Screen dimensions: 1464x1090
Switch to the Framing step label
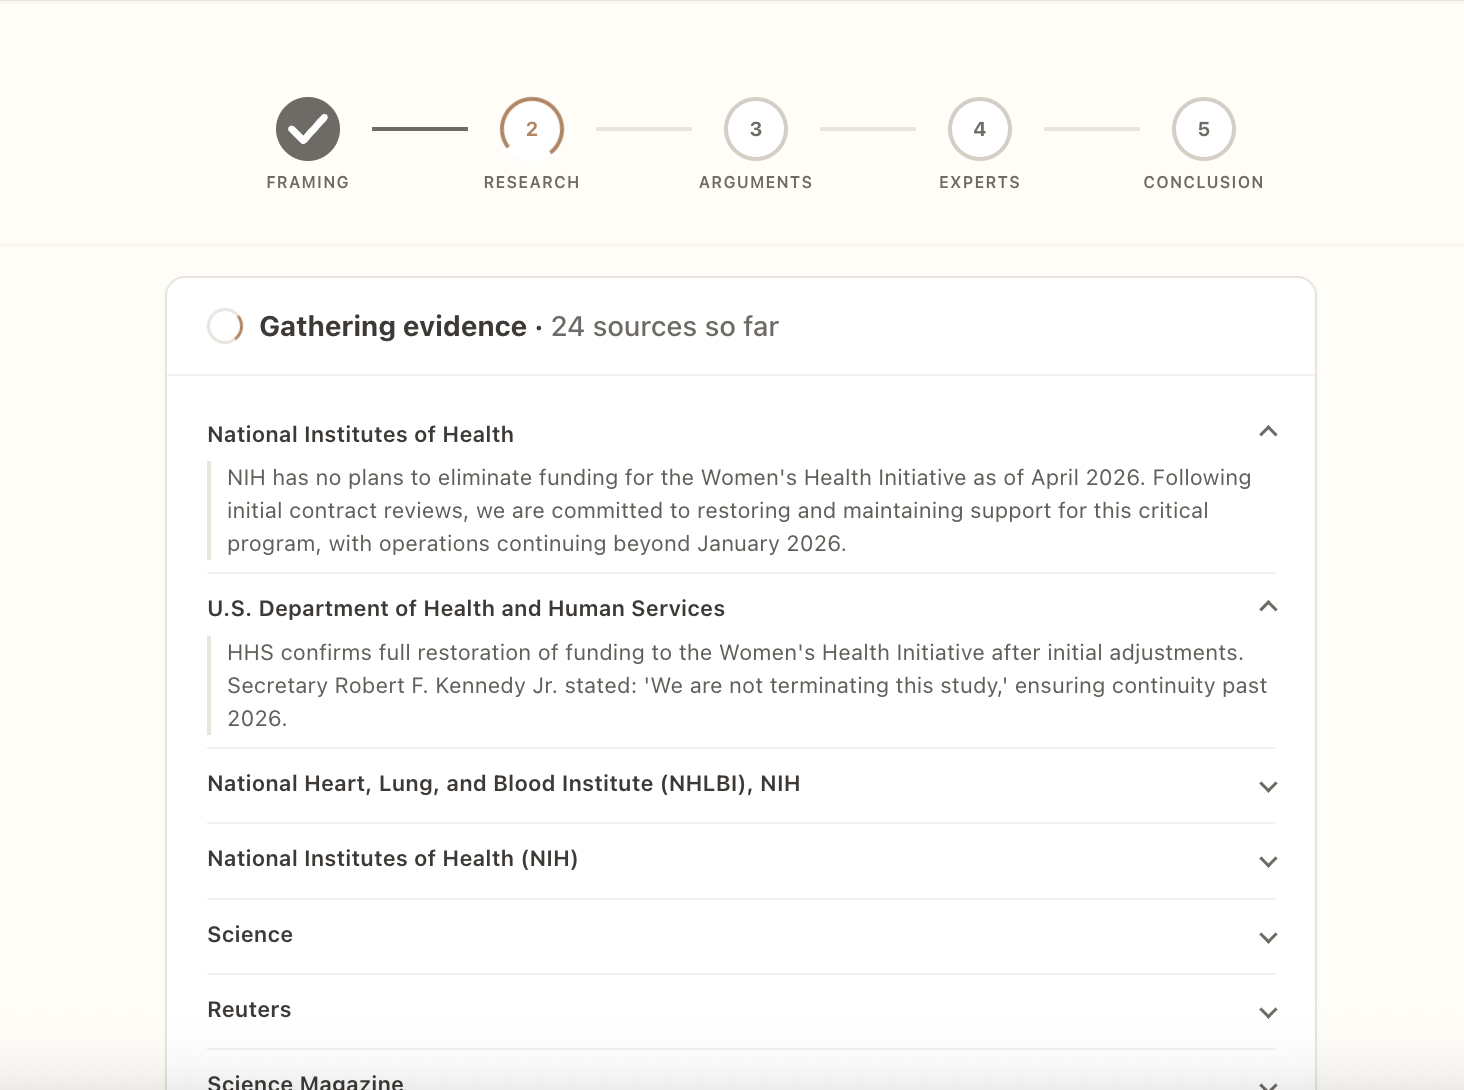click(x=307, y=182)
